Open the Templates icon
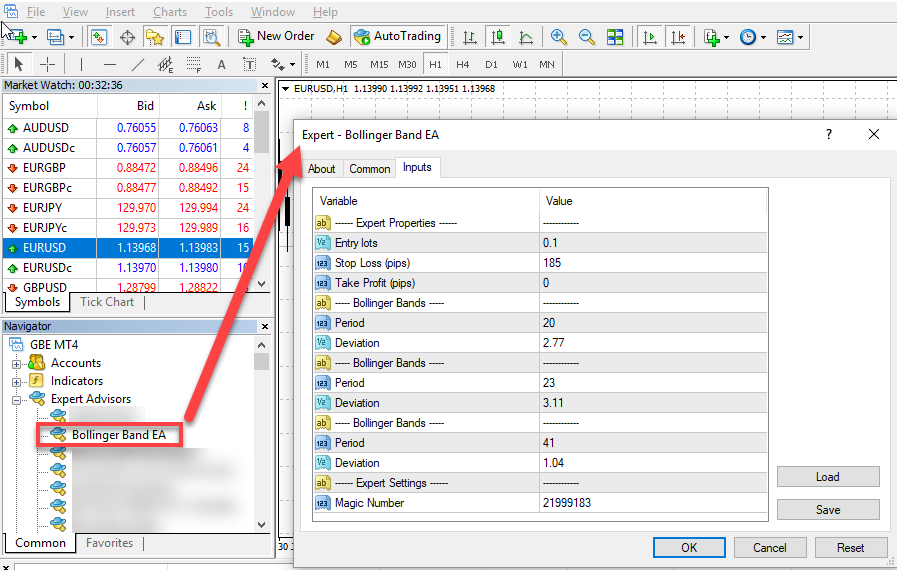The width and height of the screenshot is (897, 570). [x=785, y=37]
